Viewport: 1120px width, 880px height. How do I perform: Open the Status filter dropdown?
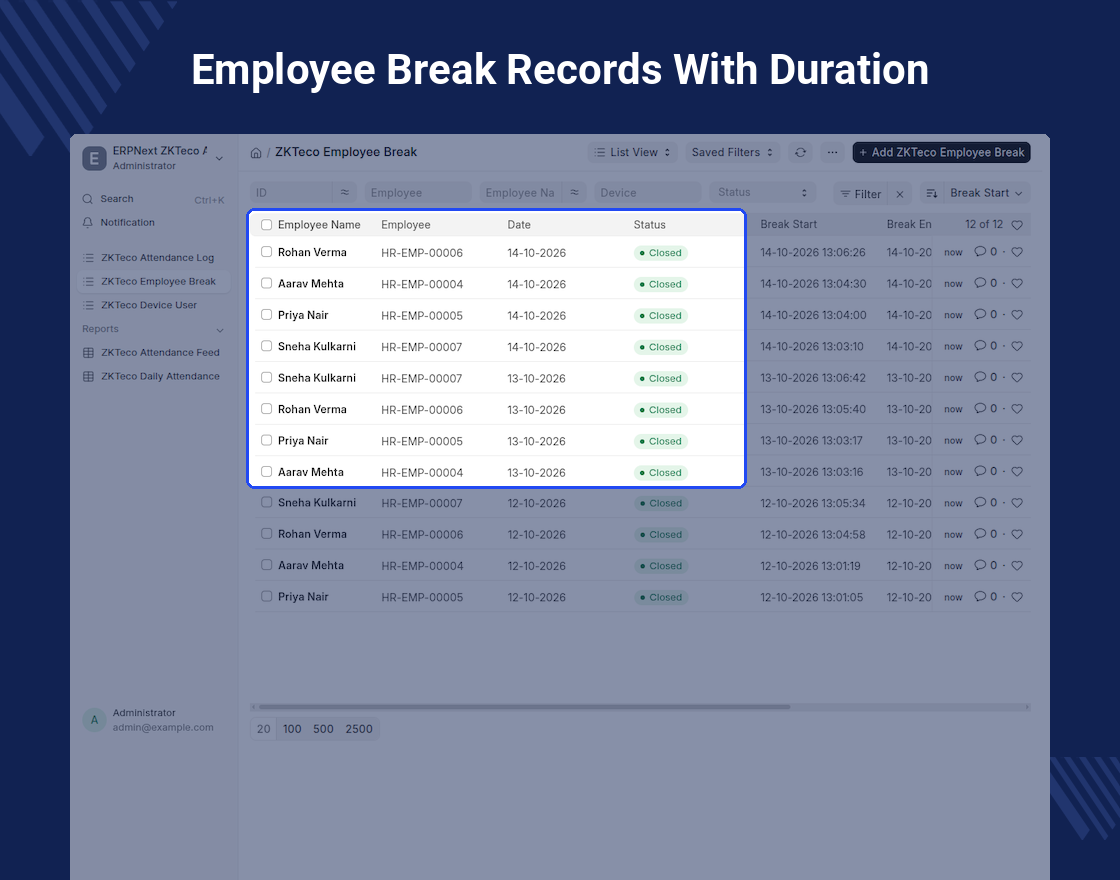point(762,193)
